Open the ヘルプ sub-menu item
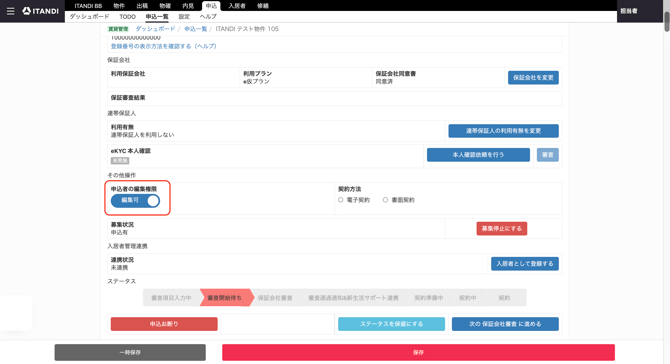 point(208,17)
